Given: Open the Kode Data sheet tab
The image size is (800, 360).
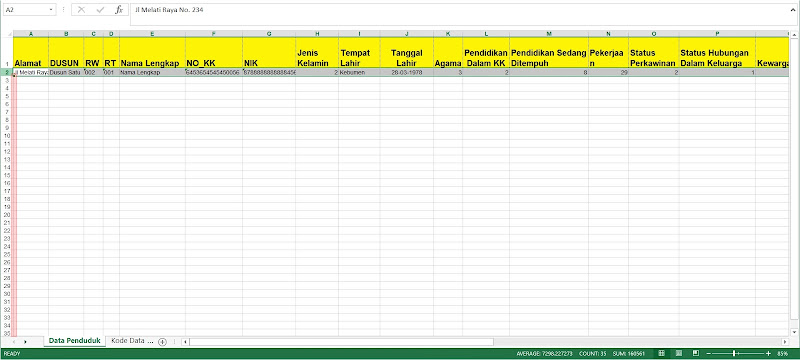Looking at the screenshot, I should click(x=132, y=341).
